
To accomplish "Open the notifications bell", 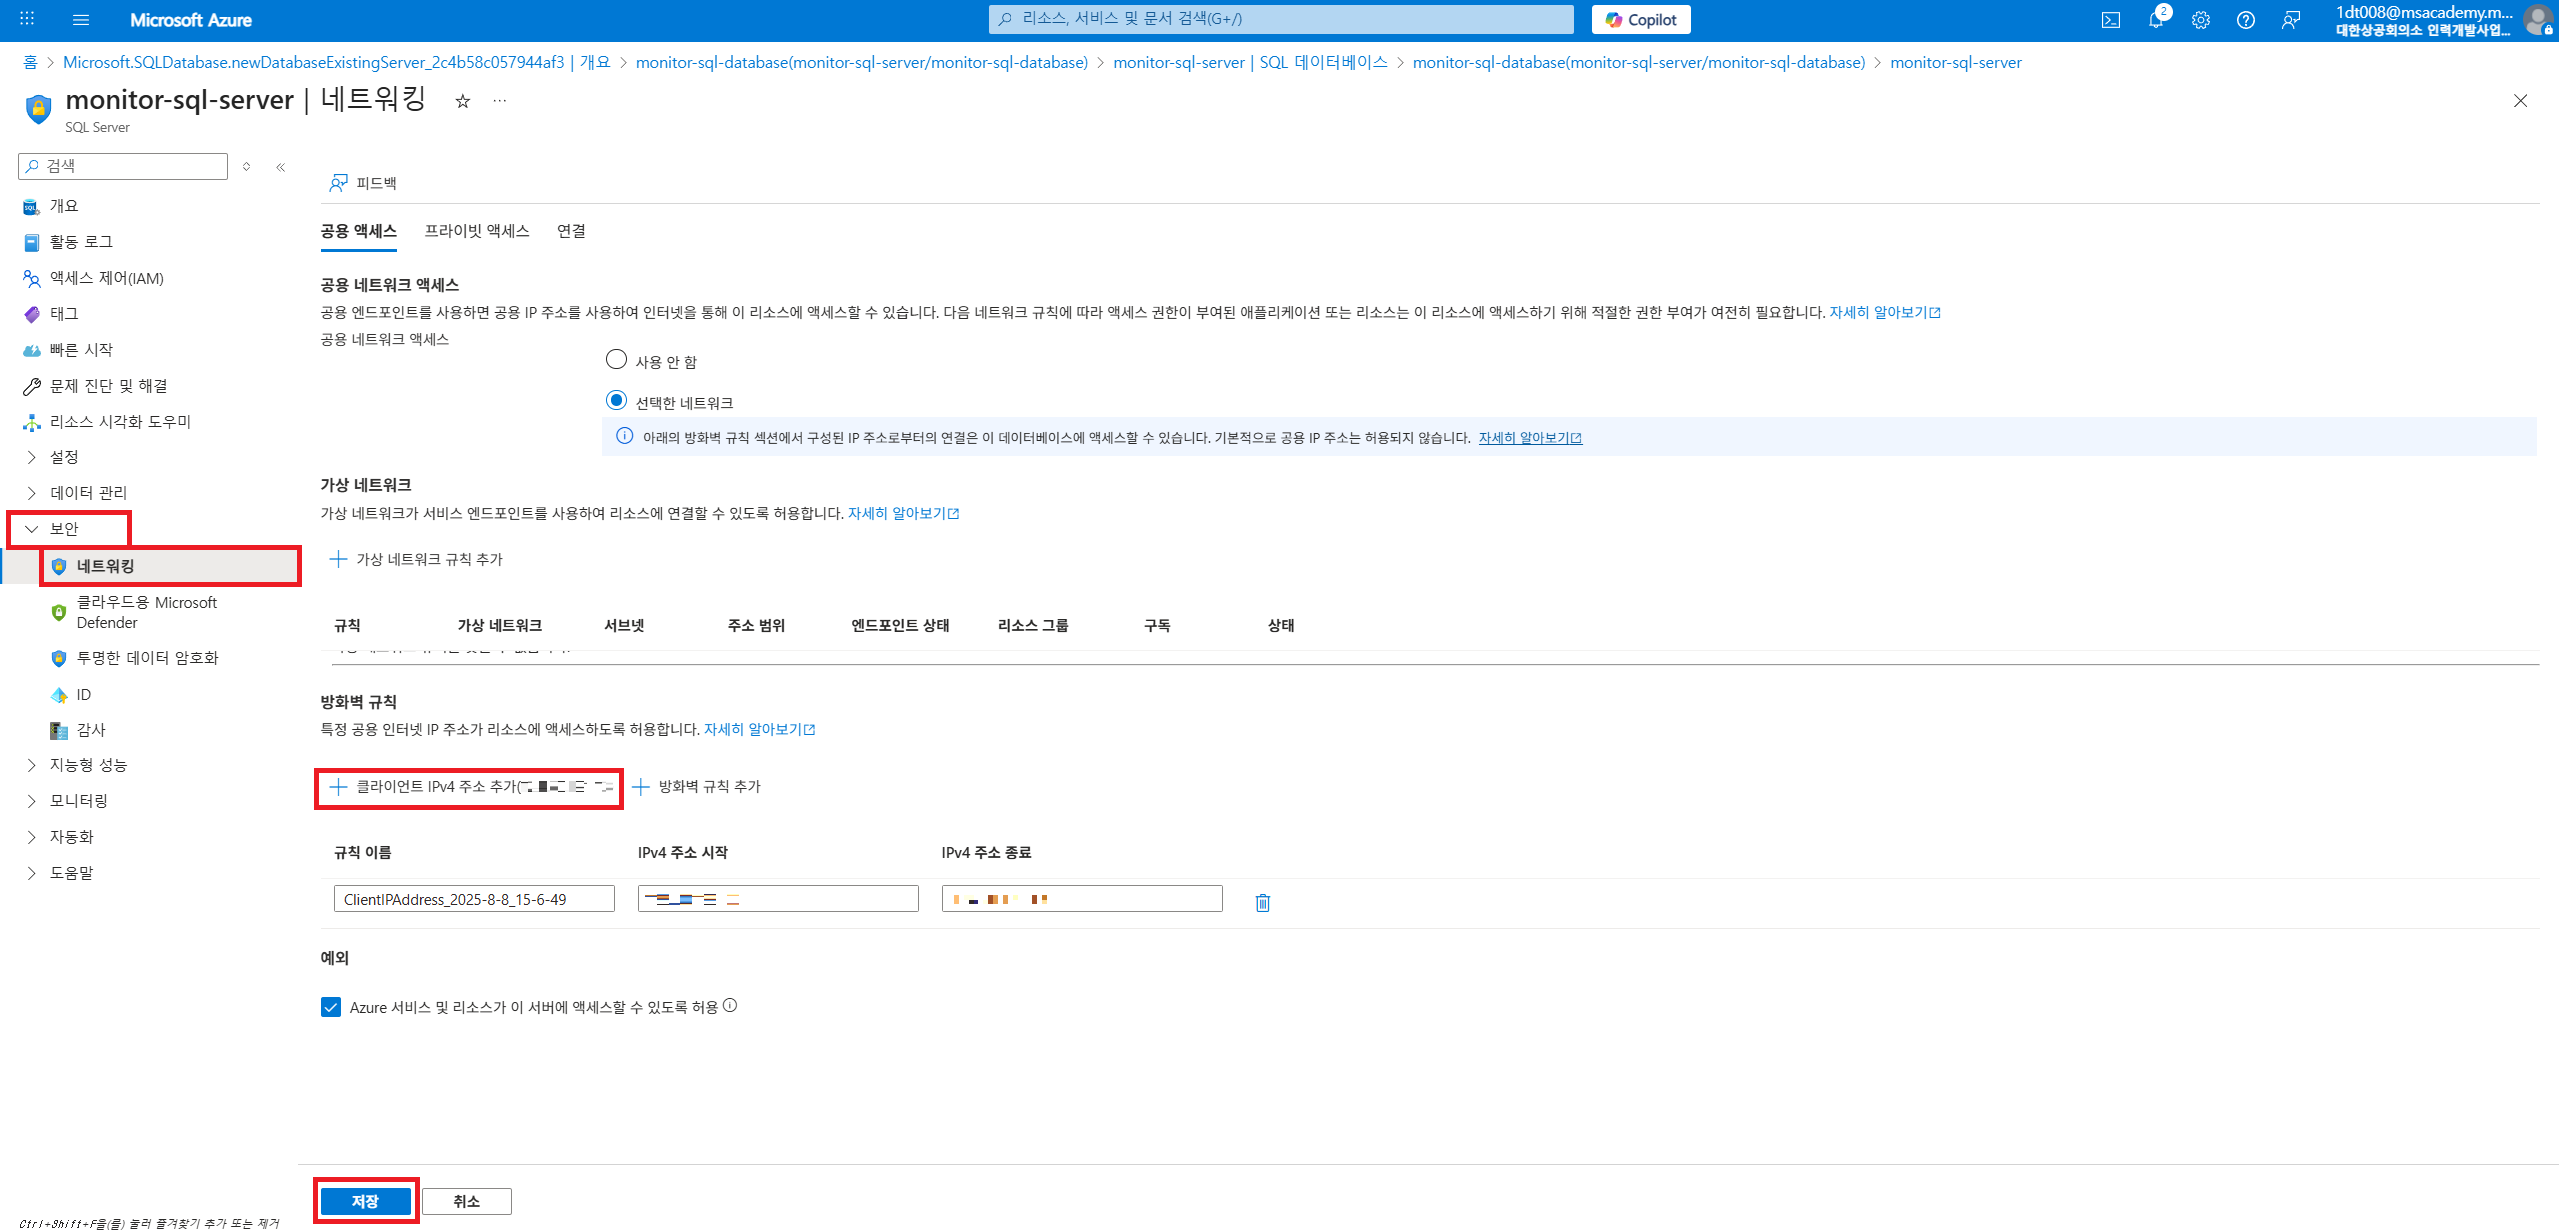I will pos(2155,20).
